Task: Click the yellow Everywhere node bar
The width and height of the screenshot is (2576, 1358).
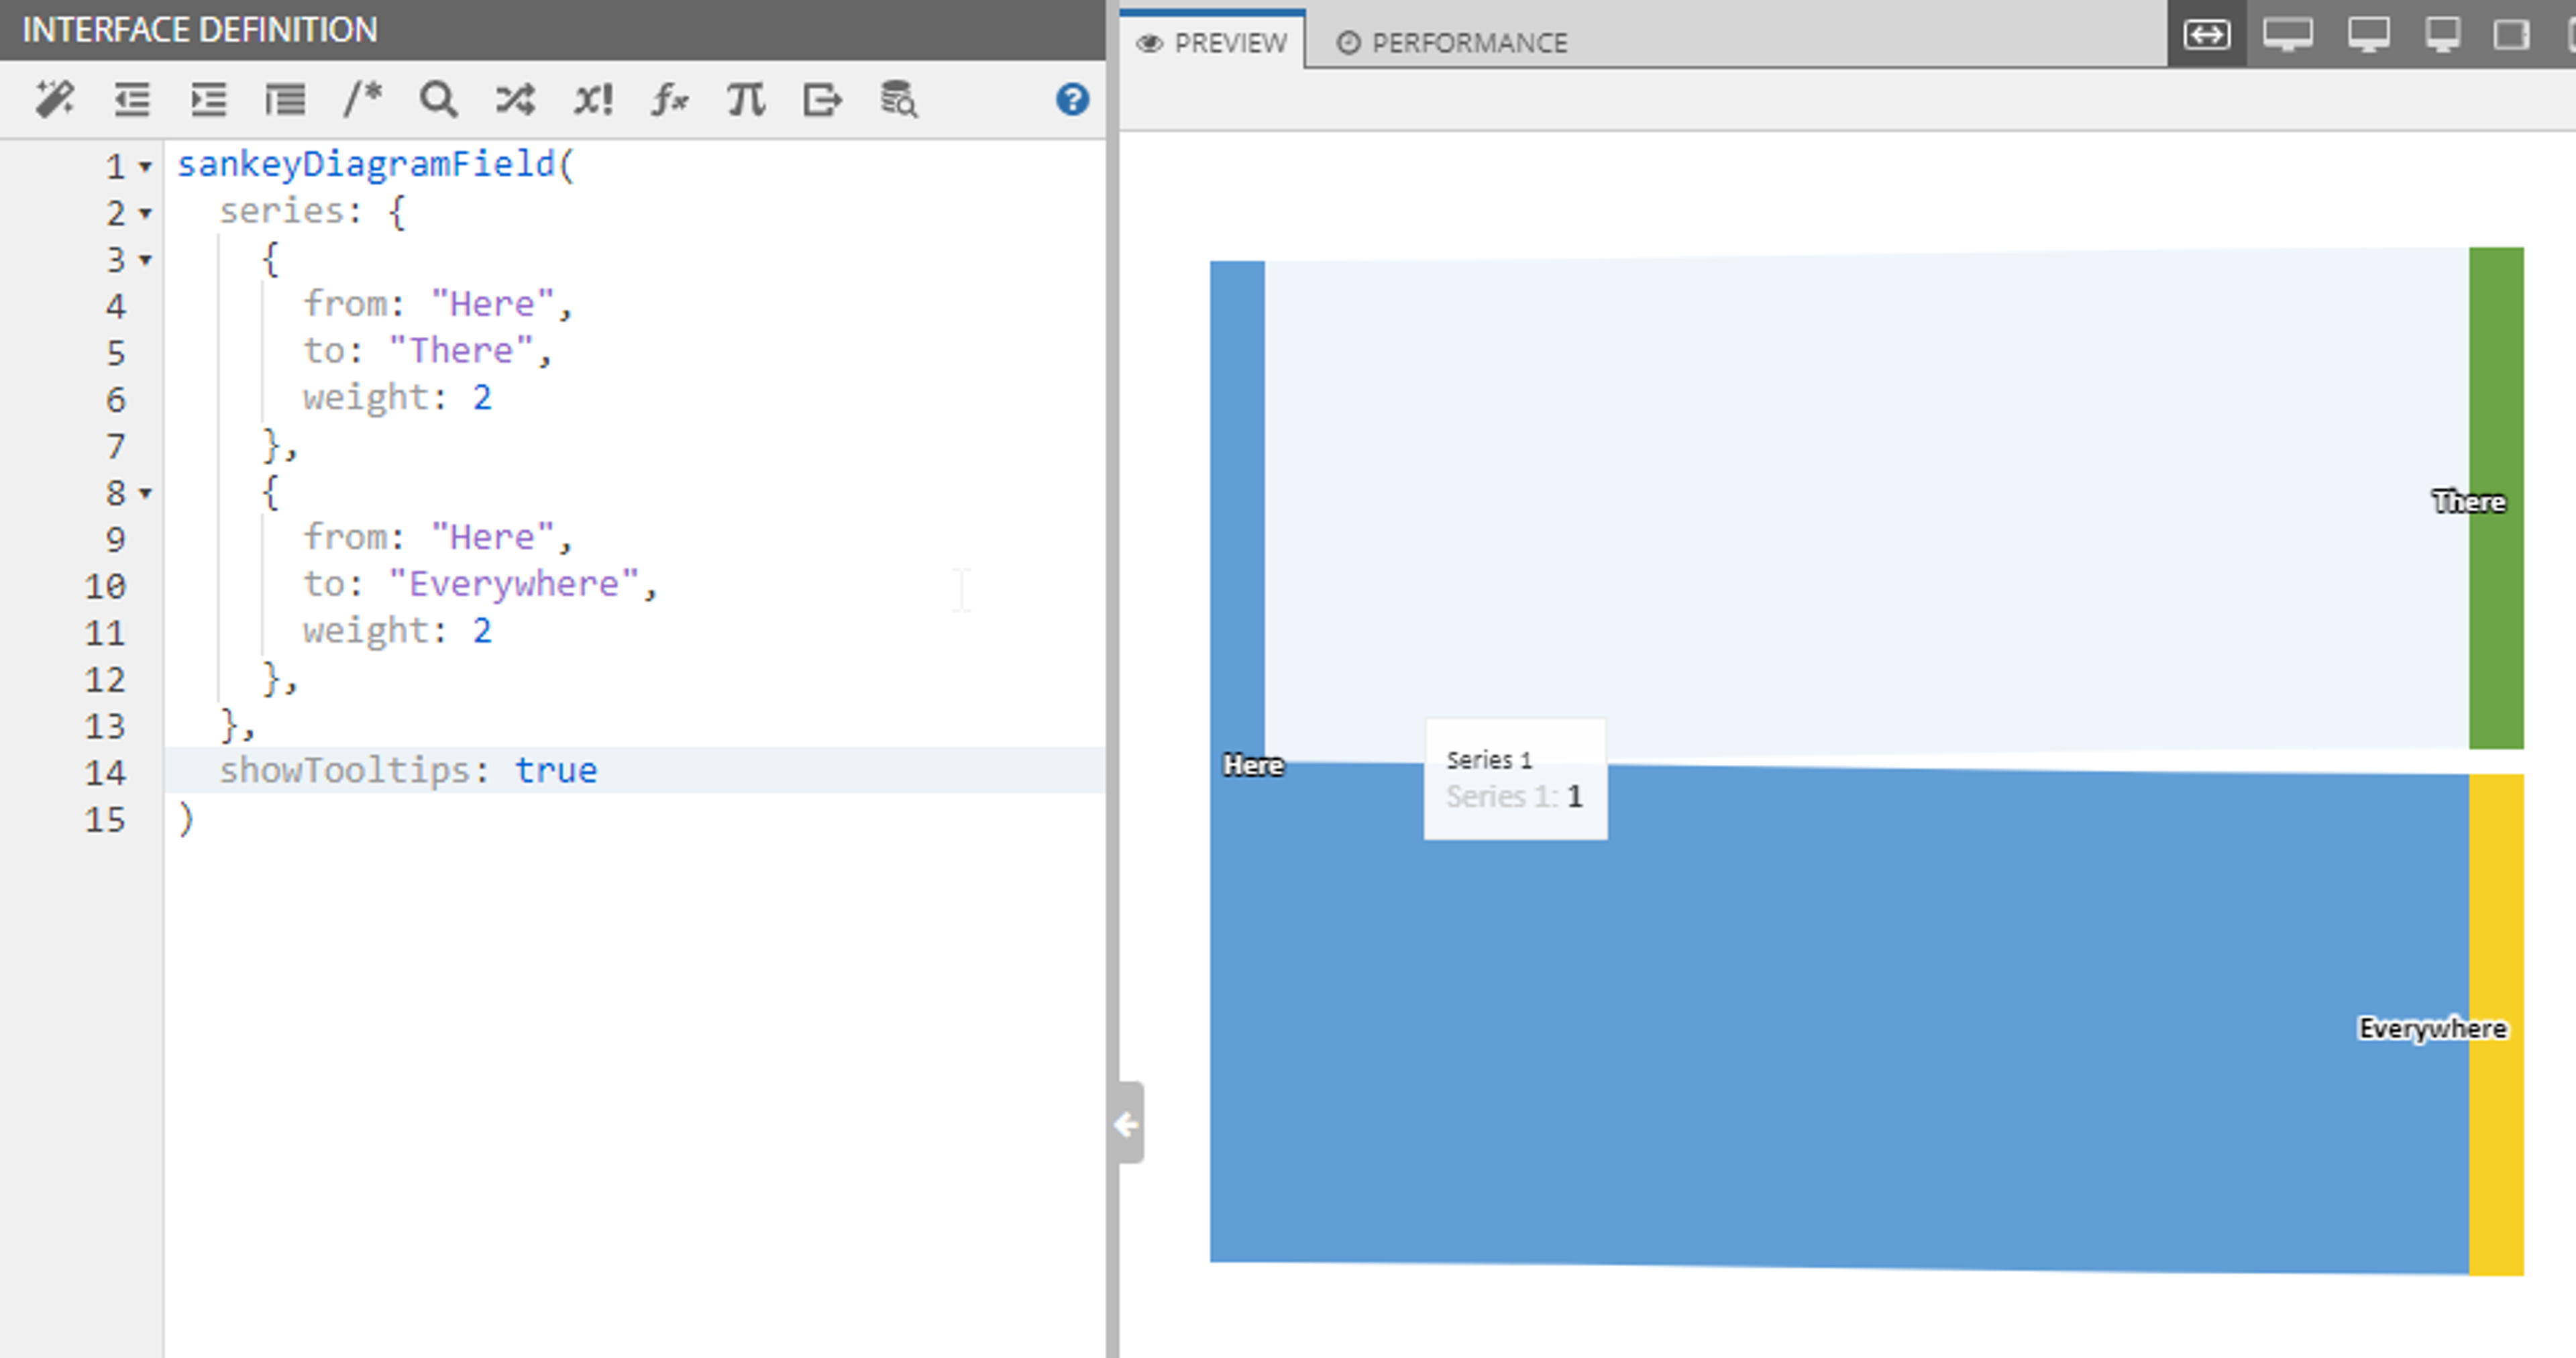Action: [2496, 1025]
